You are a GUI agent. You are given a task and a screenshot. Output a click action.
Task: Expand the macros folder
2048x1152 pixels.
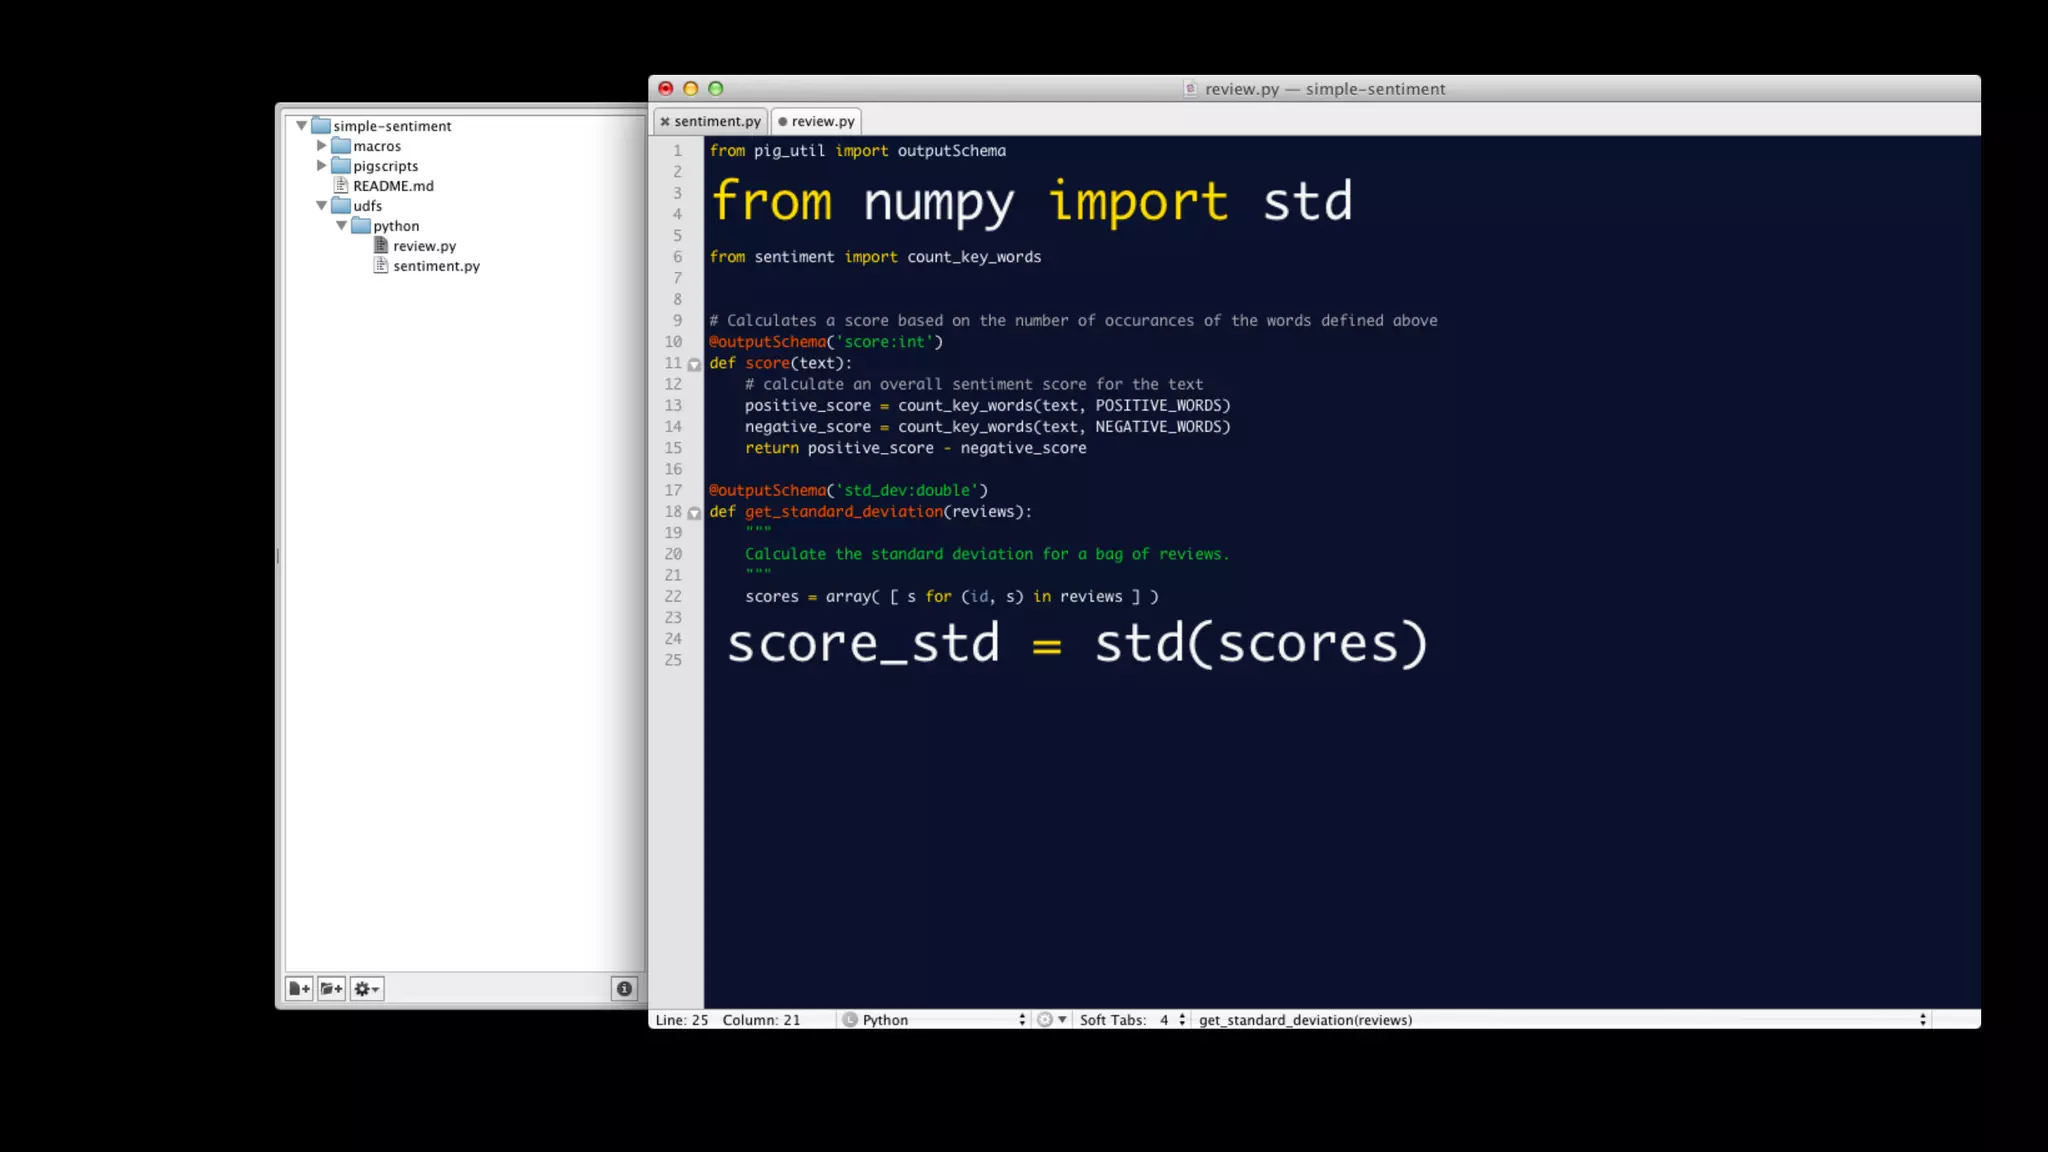322,146
